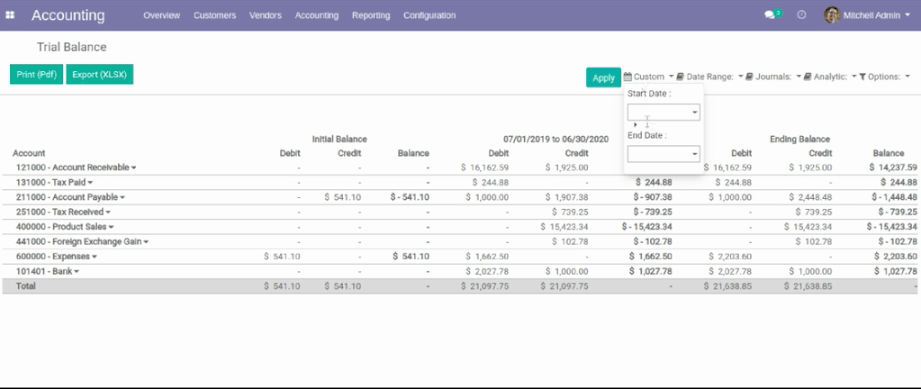The width and height of the screenshot is (921, 389).
Task: Open the Options filter dropdown
Action: click(884, 76)
